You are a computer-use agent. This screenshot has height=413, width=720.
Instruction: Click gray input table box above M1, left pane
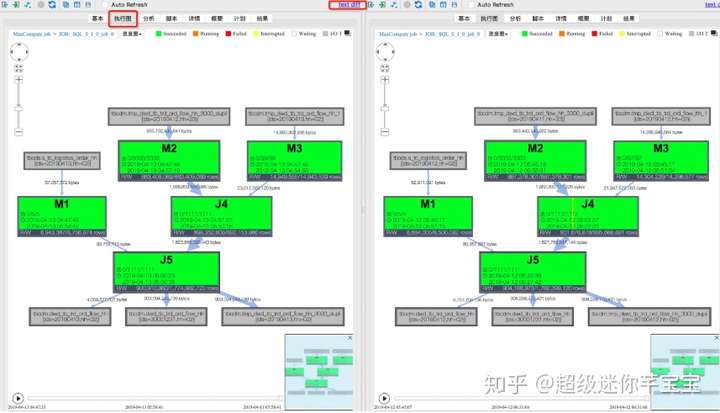pyautogui.click(x=62, y=161)
